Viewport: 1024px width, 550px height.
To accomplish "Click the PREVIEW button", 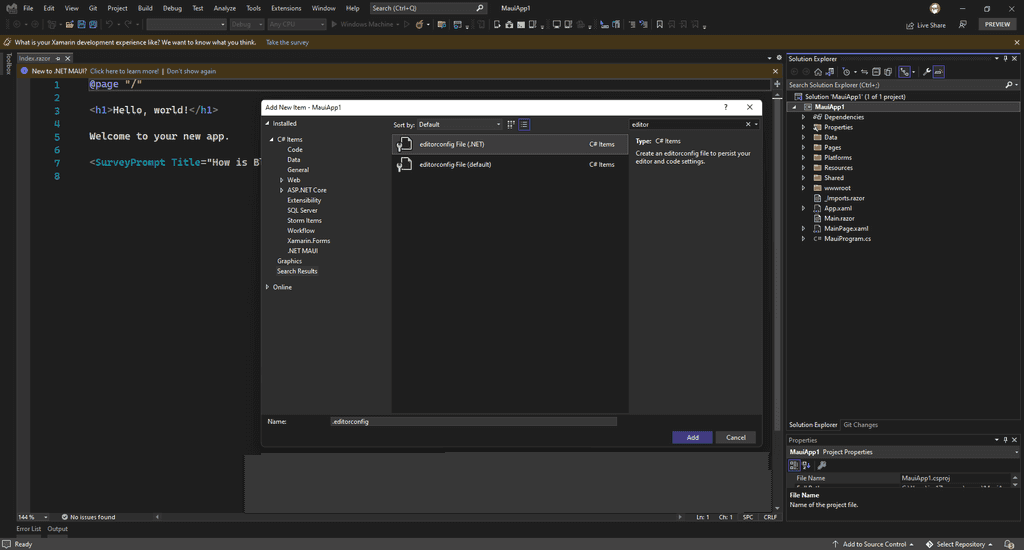I will (x=997, y=24).
